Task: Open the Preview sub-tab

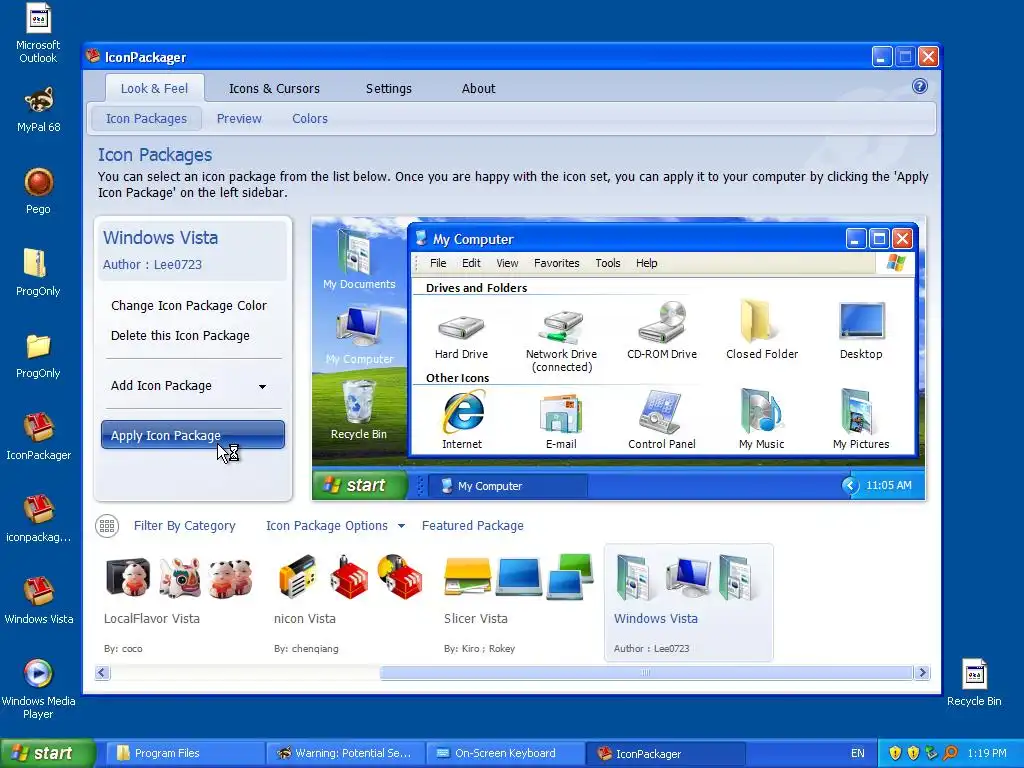Action: [x=239, y=118]
